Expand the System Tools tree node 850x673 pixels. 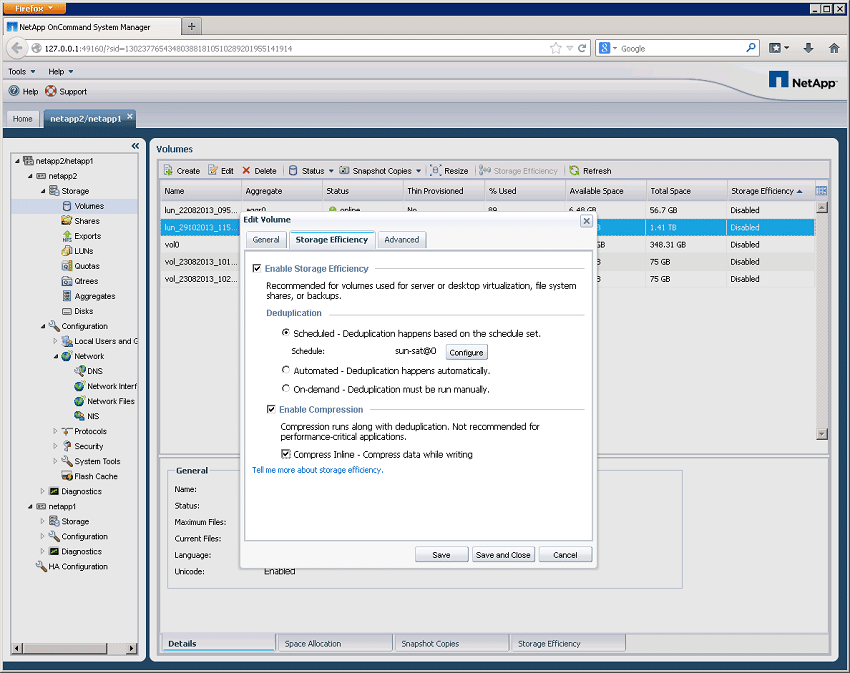tap(55, 461)
